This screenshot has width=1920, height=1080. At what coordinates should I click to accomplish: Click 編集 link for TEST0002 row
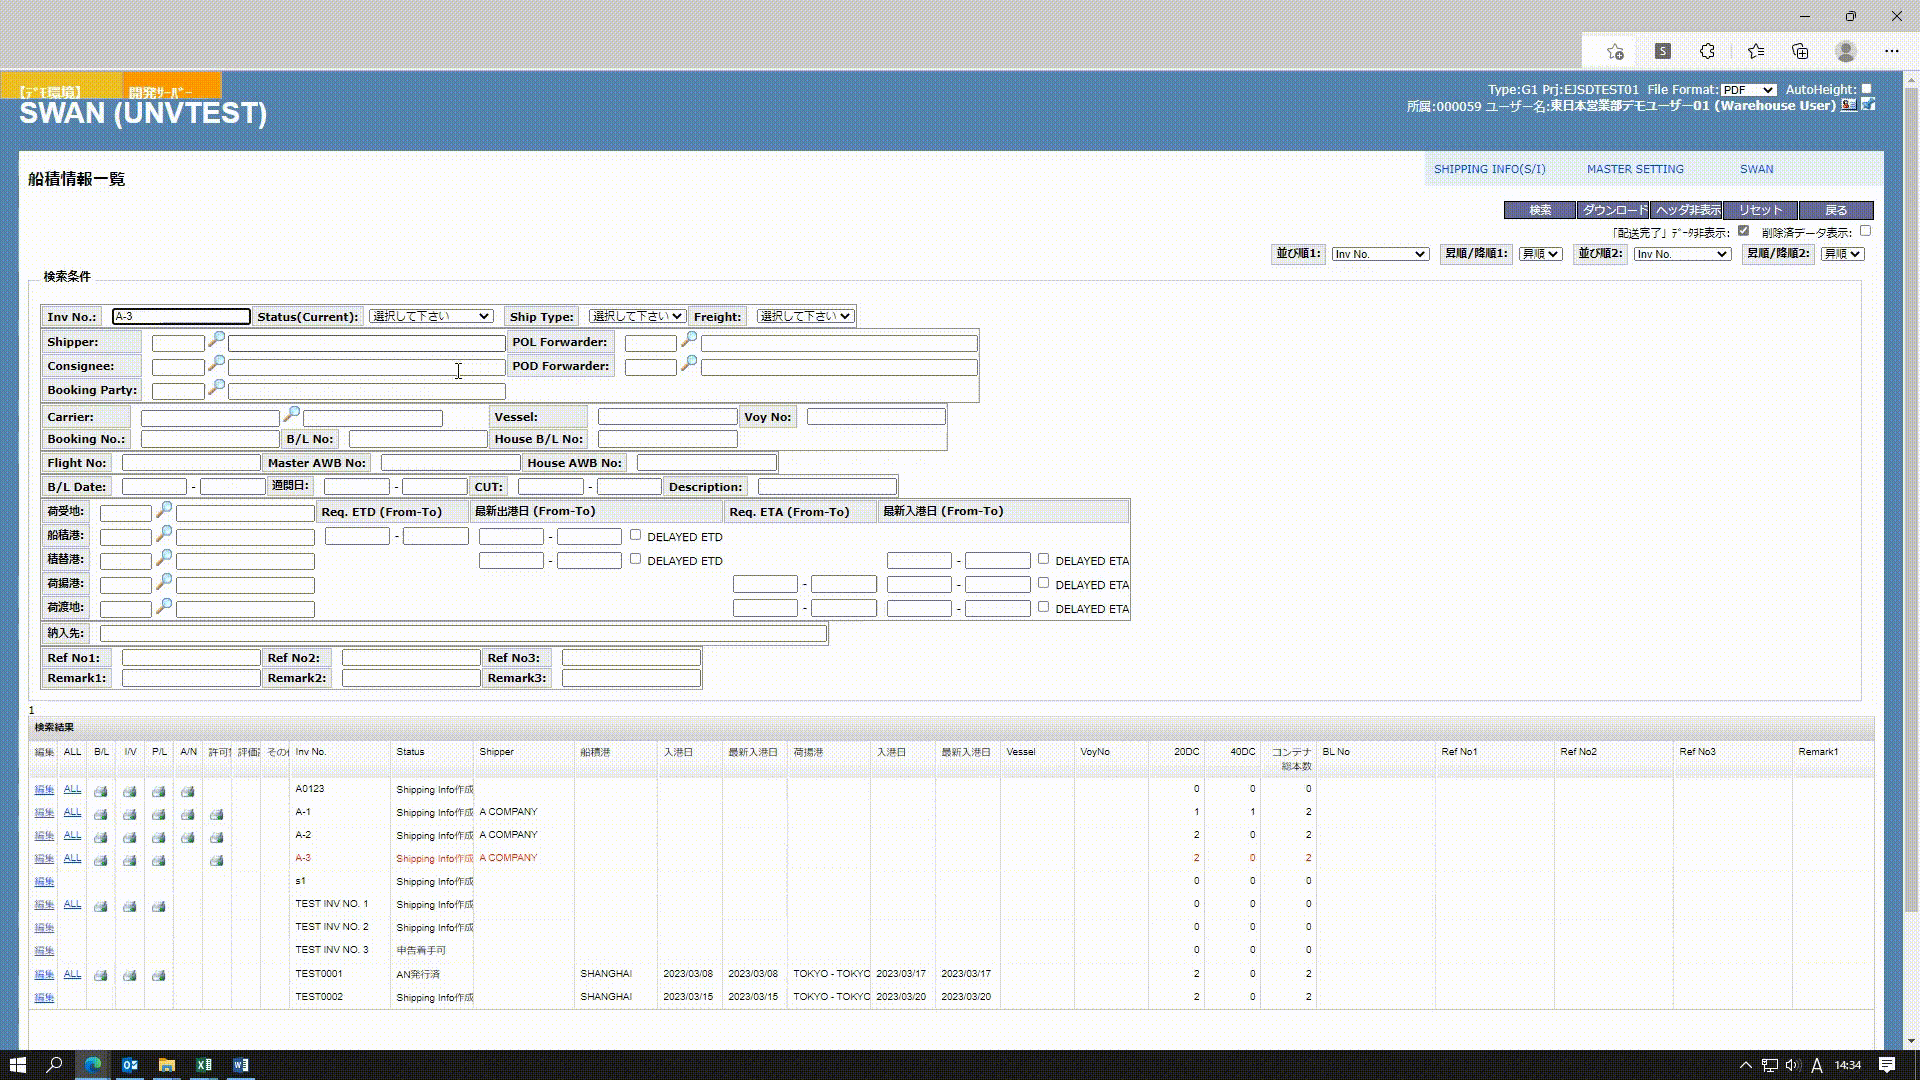pos(44,998)
